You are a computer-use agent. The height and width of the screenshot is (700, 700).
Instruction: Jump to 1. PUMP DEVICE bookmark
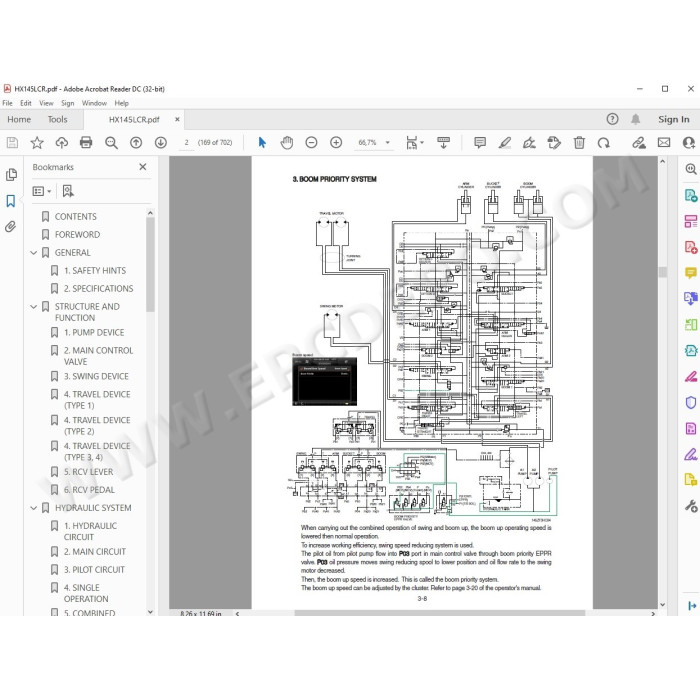[x=94, y=333]
